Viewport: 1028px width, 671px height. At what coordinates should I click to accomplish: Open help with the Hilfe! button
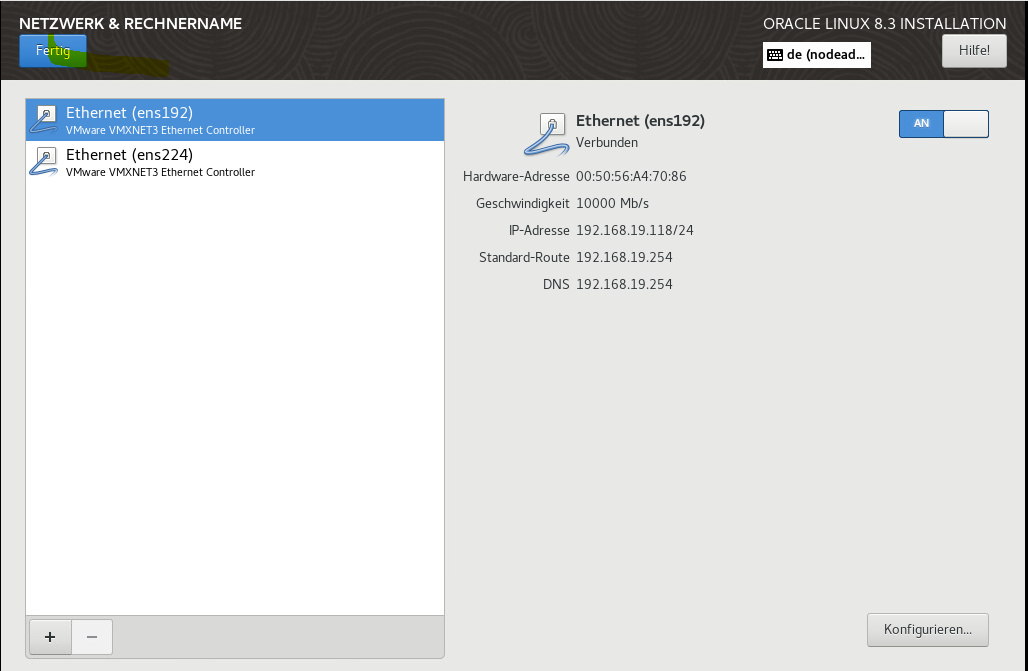974,51
